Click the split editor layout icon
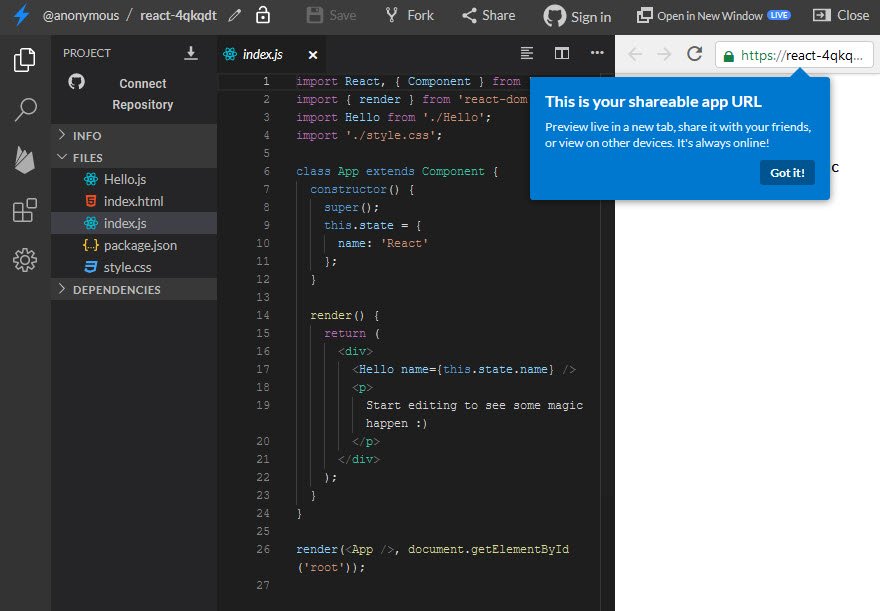The width and height of the screenshot is (880, 611). click(562, 53)
